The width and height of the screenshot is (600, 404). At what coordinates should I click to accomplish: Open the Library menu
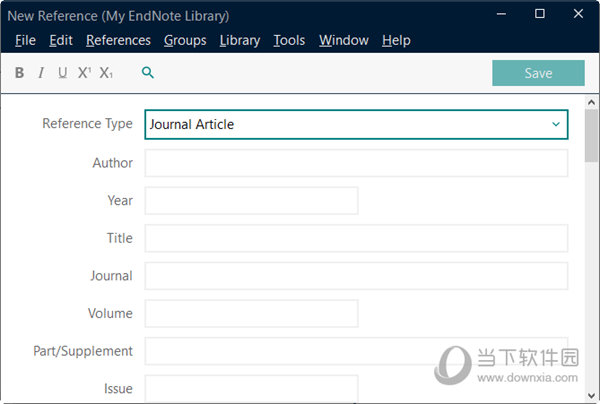[240, 40]
